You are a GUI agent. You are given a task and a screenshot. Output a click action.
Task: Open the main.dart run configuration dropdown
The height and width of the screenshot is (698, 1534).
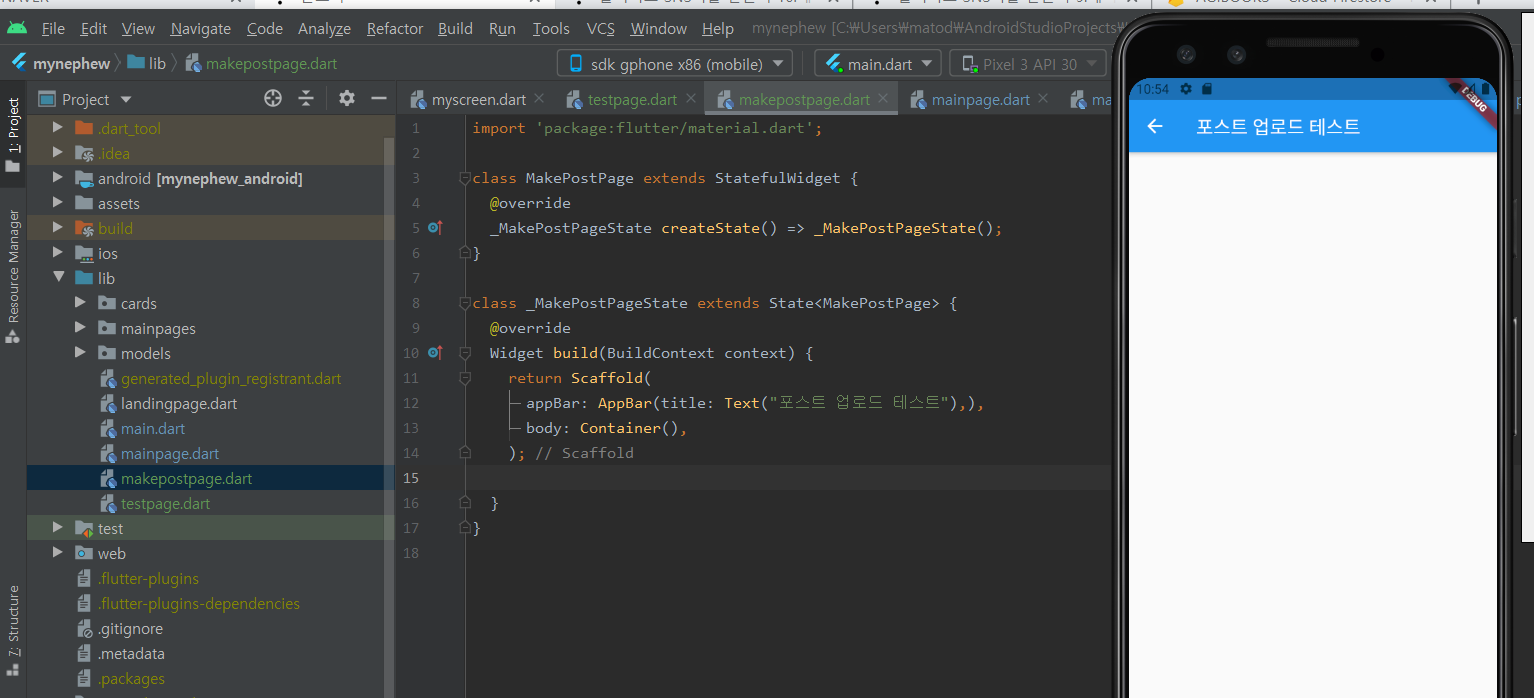[879, 64]
